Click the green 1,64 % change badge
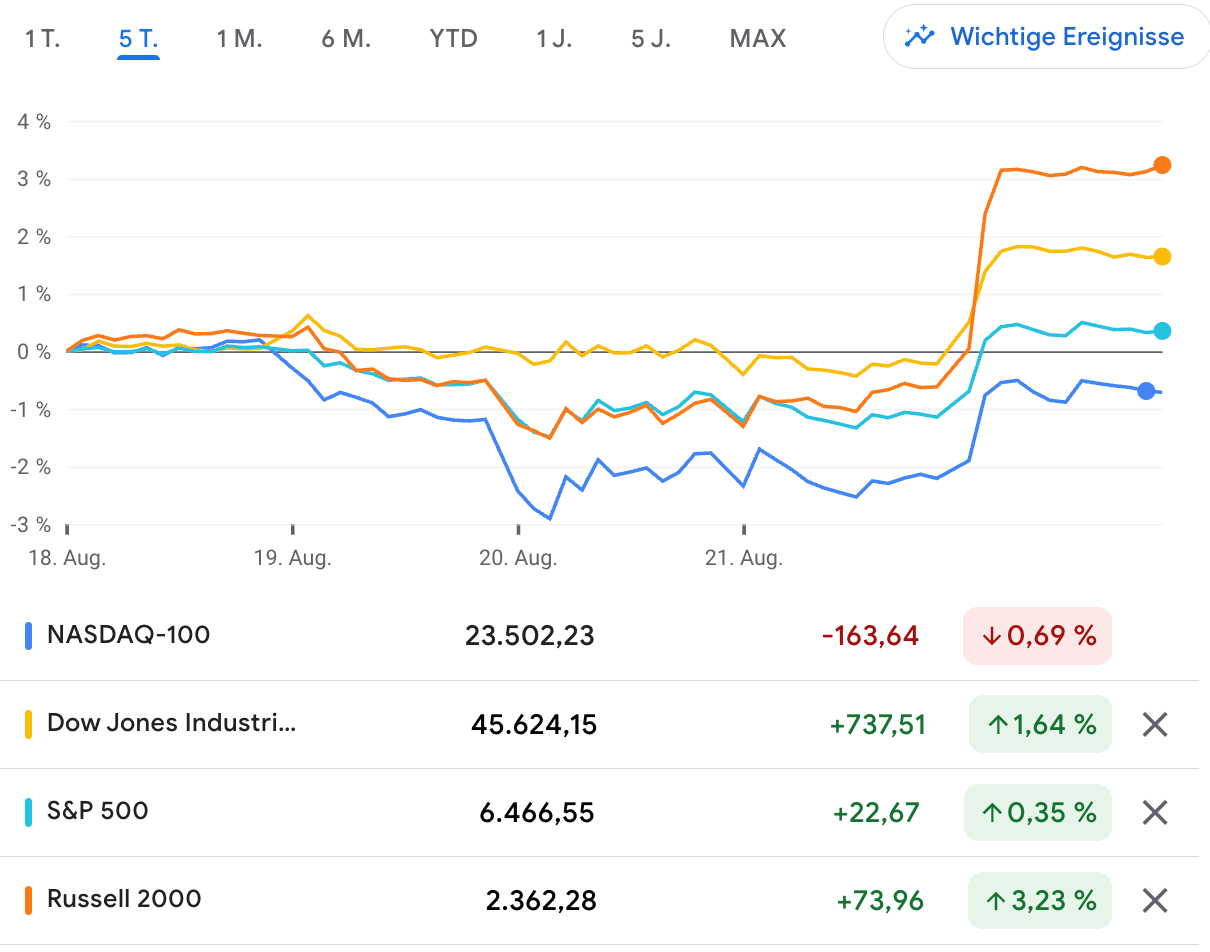 coord(1040,724)
